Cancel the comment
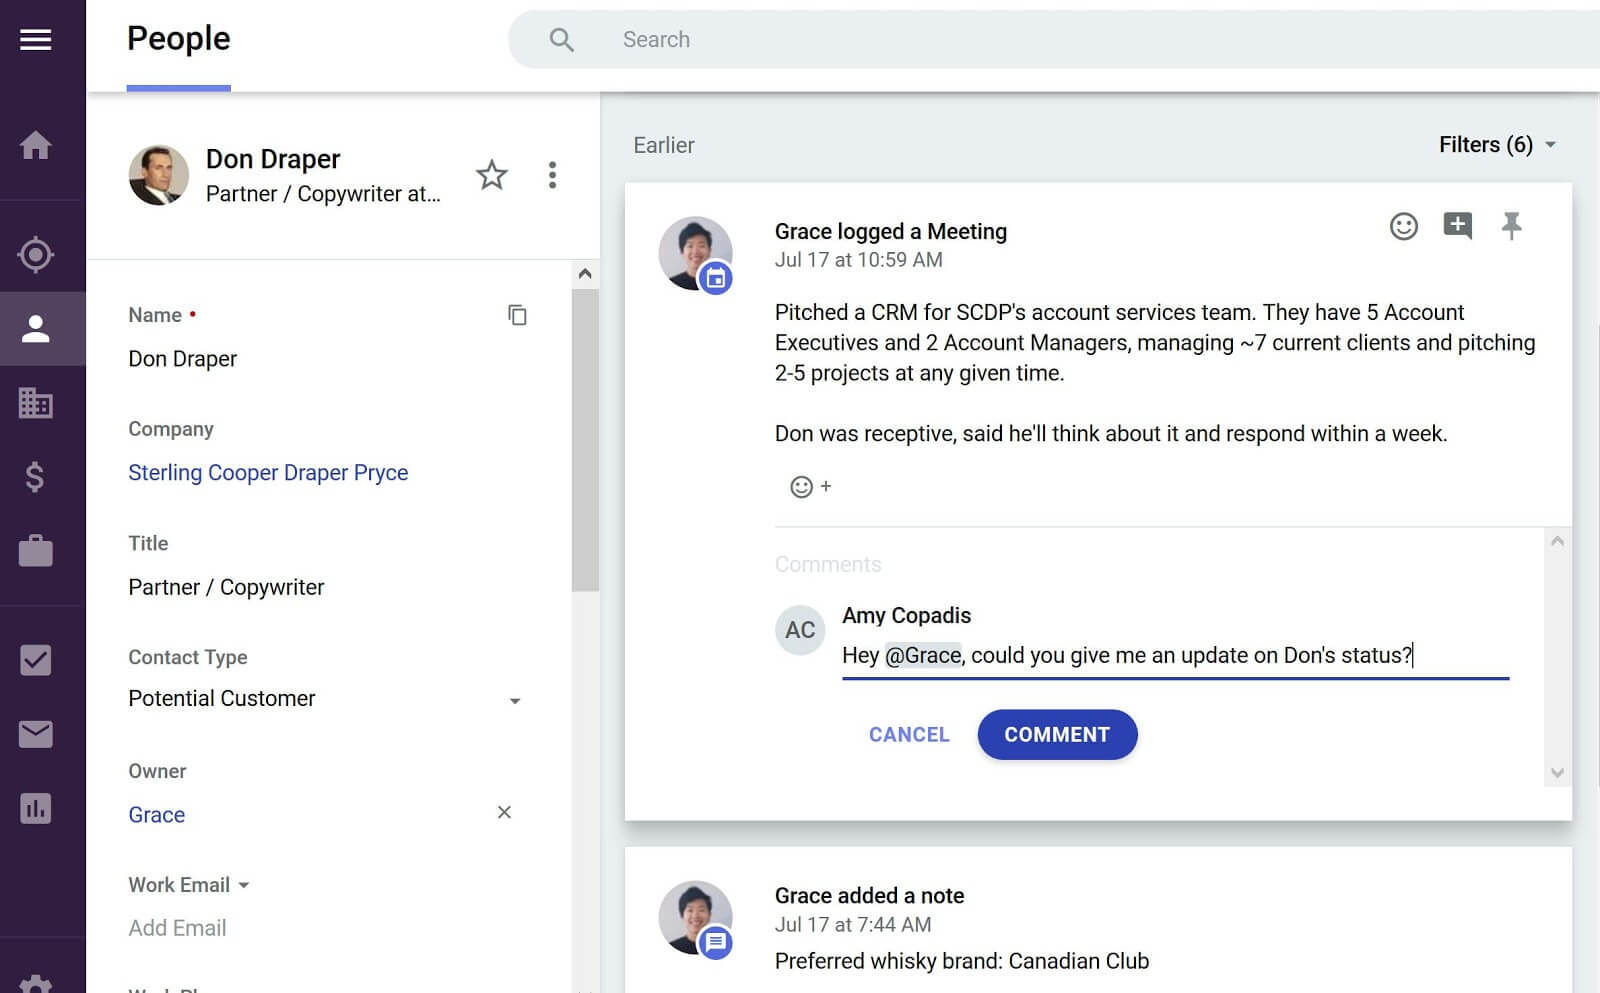1600x993 pixels. pyautogui.click(x=909, y=735)
